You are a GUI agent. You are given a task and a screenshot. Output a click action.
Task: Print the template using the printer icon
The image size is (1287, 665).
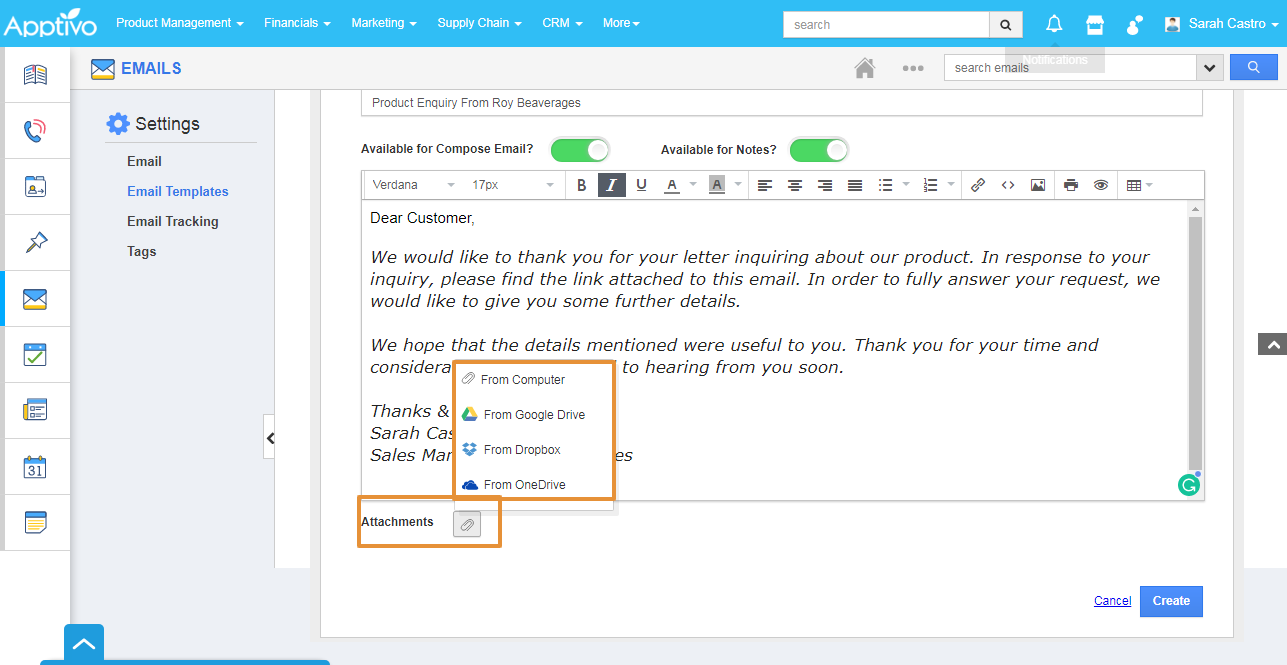coord(1071,185)
